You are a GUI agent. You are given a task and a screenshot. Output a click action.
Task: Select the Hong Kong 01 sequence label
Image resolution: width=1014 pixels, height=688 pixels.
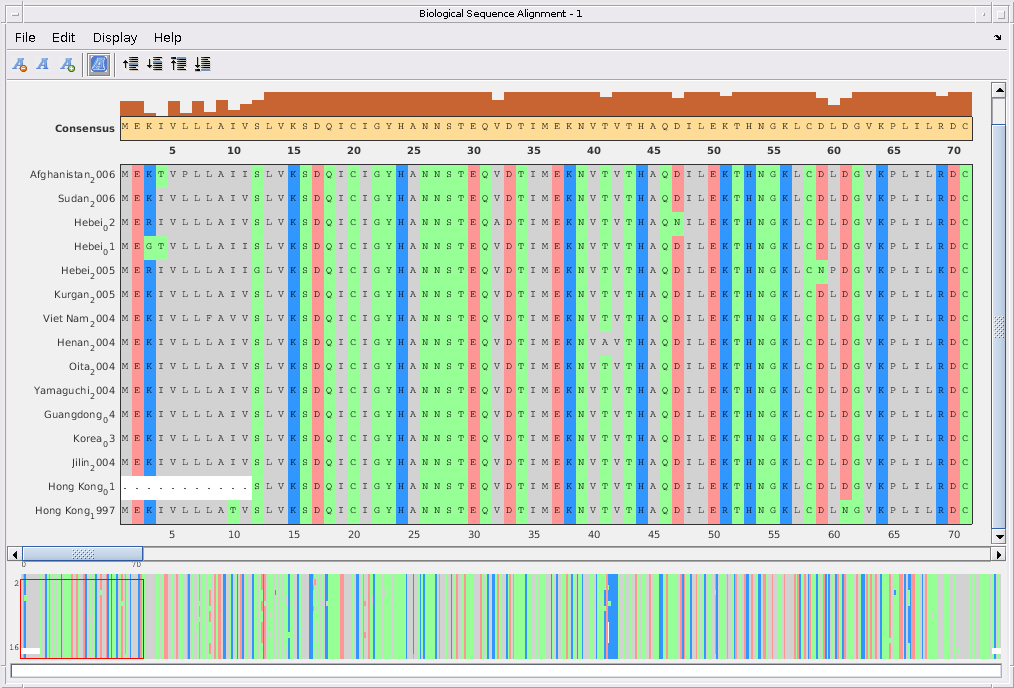click(81, 486)
